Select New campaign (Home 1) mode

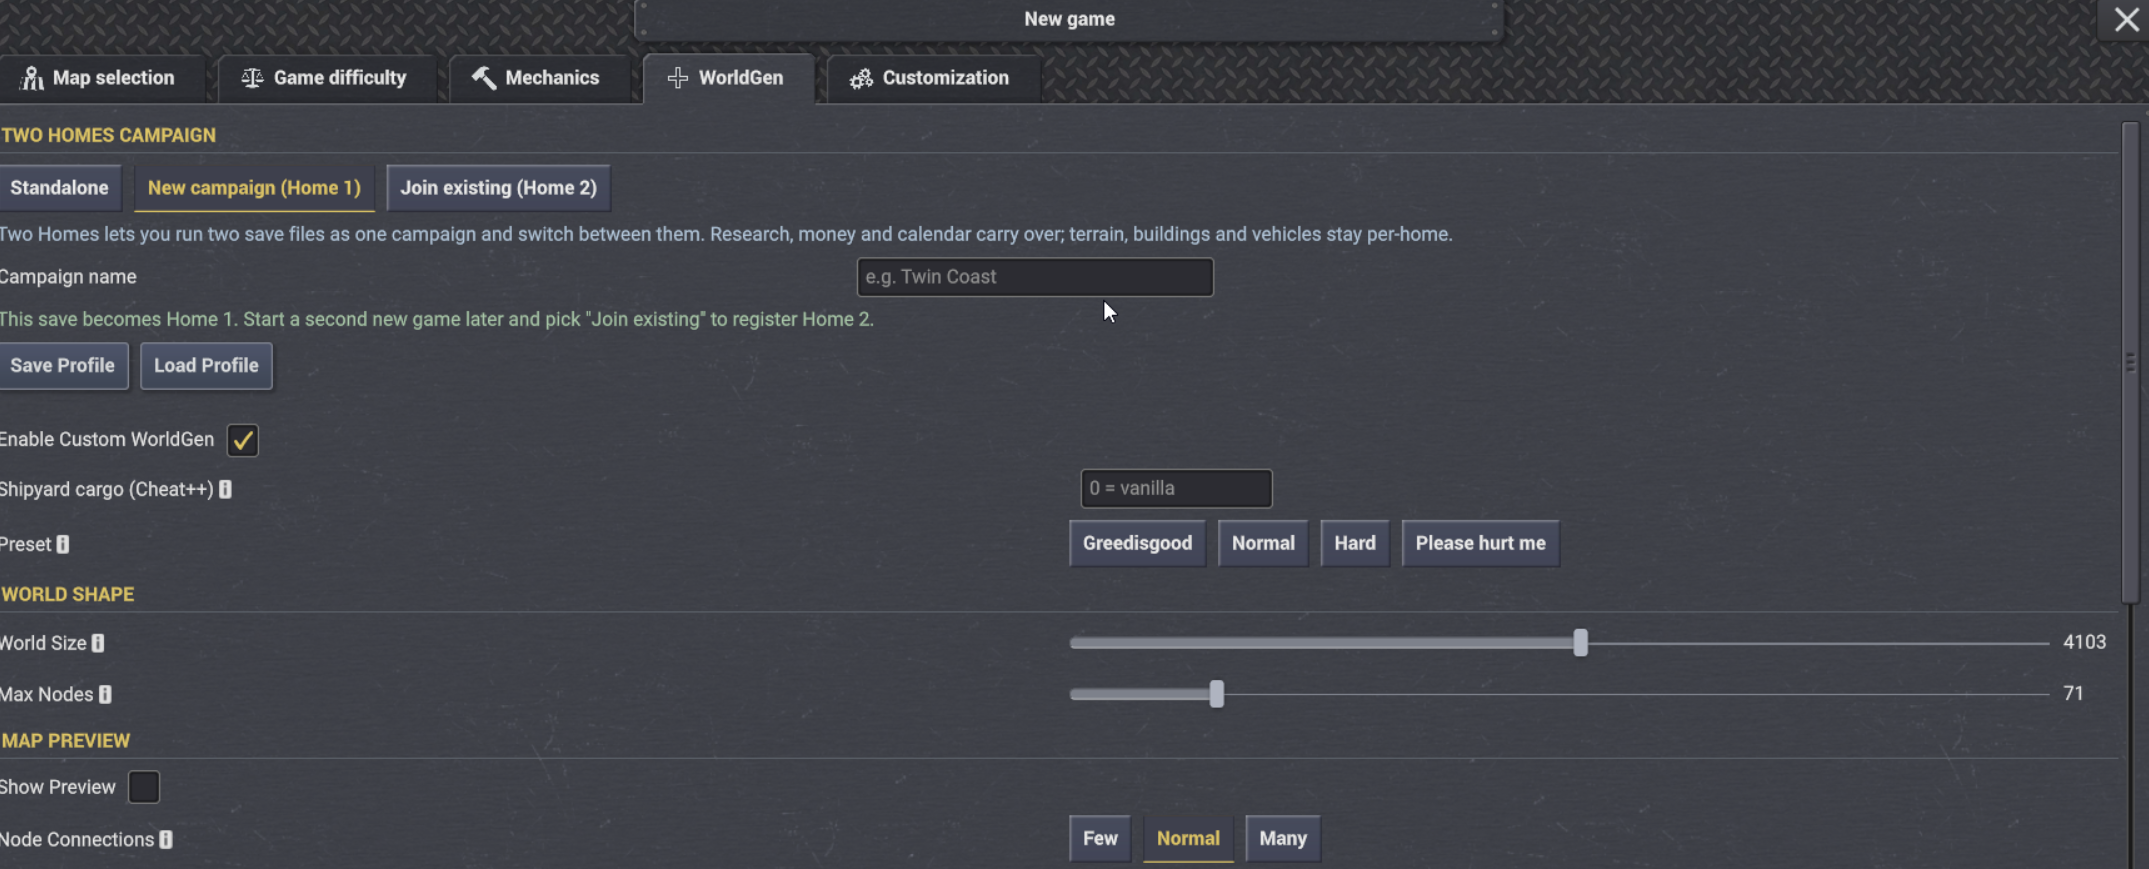(x=254, y=188)
